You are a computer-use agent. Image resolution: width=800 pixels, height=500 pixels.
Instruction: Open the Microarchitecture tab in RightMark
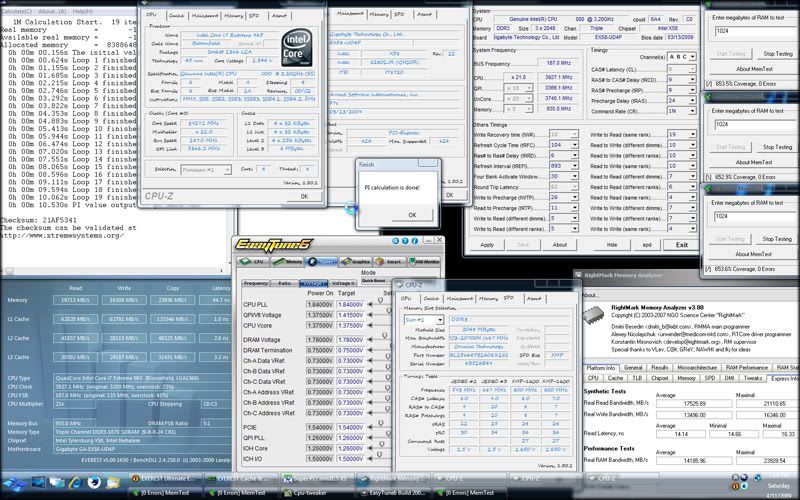point(697,367)
